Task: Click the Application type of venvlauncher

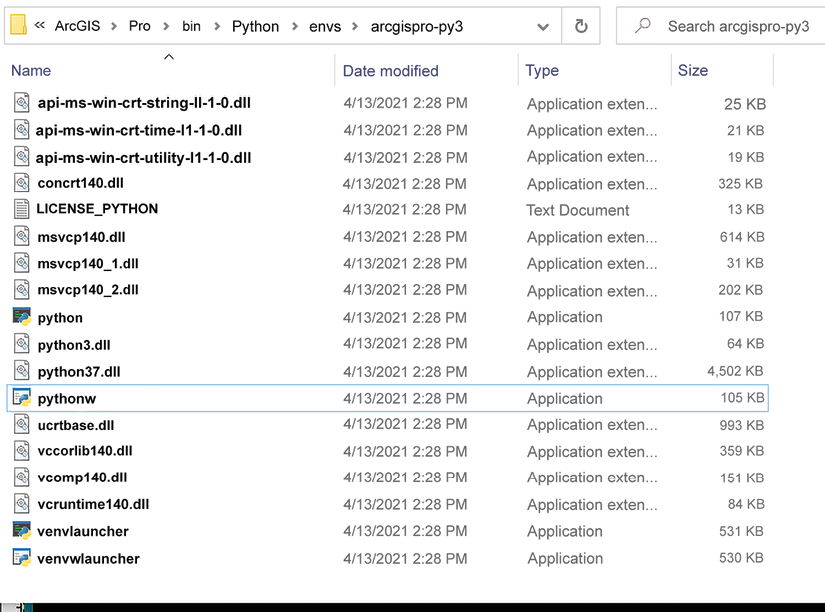Action: 565,531
